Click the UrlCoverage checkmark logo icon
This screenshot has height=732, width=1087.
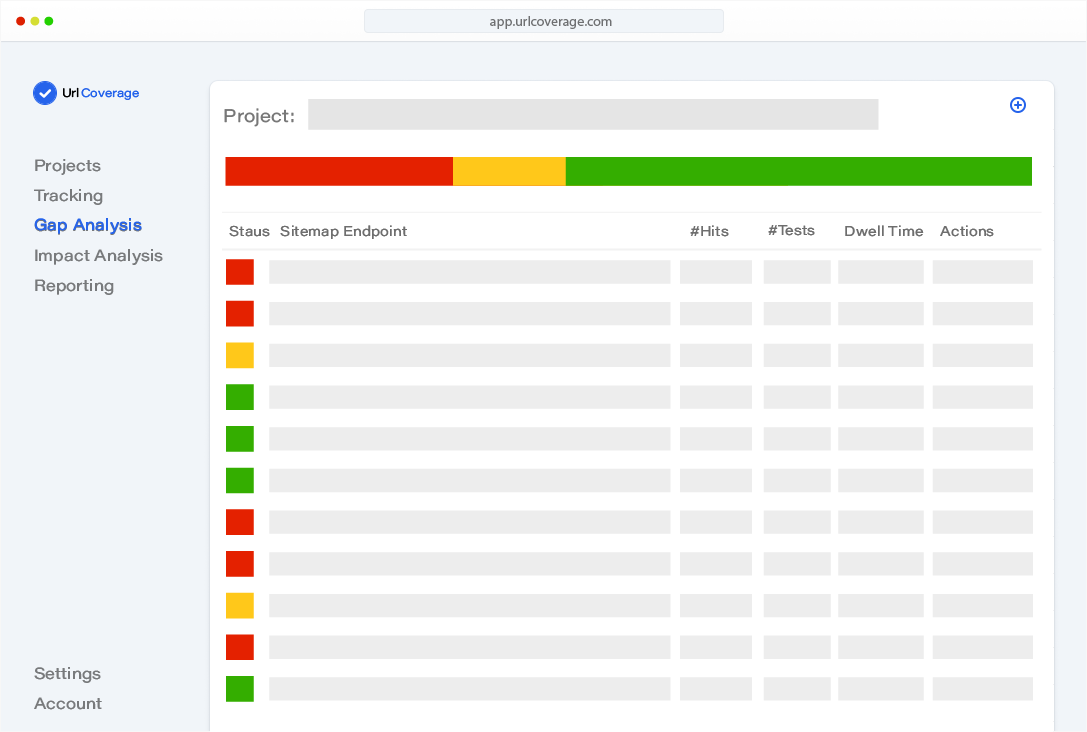coord(45,93)
